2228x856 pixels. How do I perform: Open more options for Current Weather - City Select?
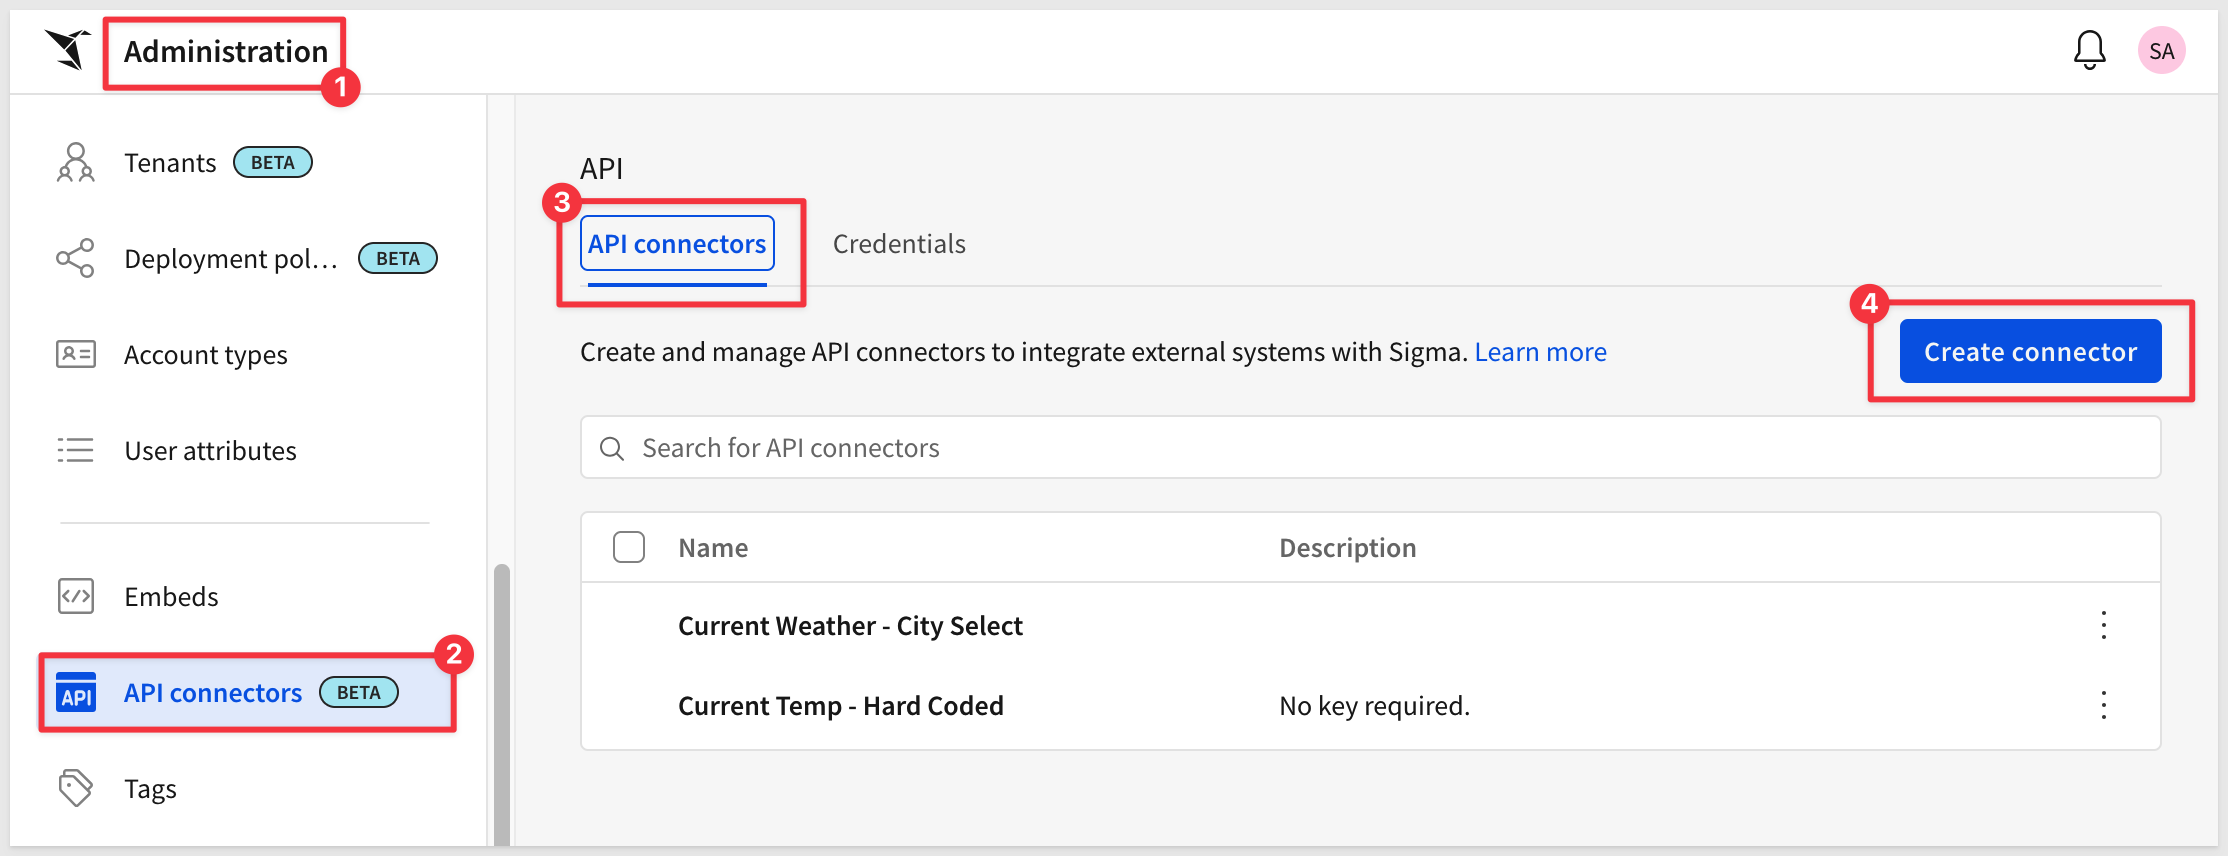(2103, 626)
